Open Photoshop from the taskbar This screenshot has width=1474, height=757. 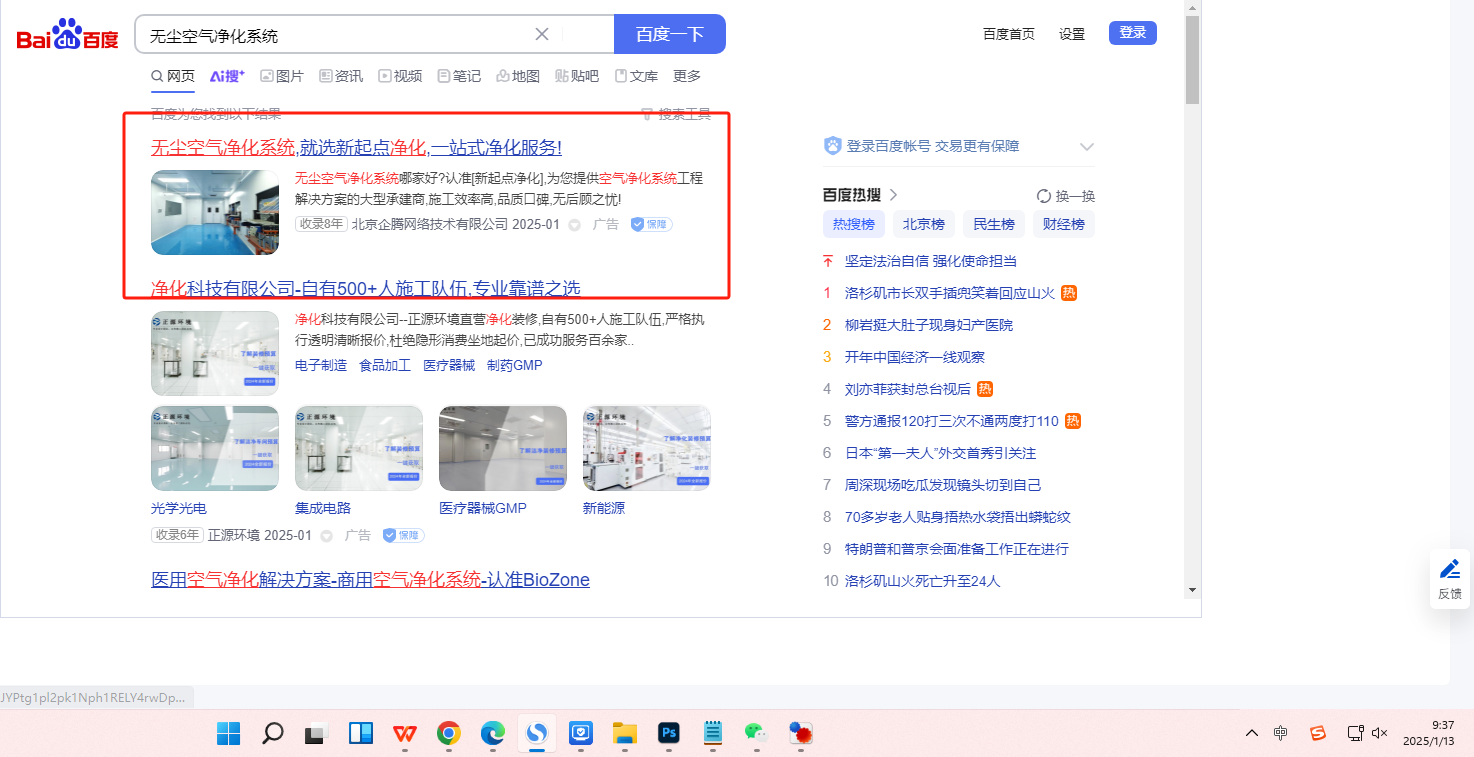click(669, 733)
